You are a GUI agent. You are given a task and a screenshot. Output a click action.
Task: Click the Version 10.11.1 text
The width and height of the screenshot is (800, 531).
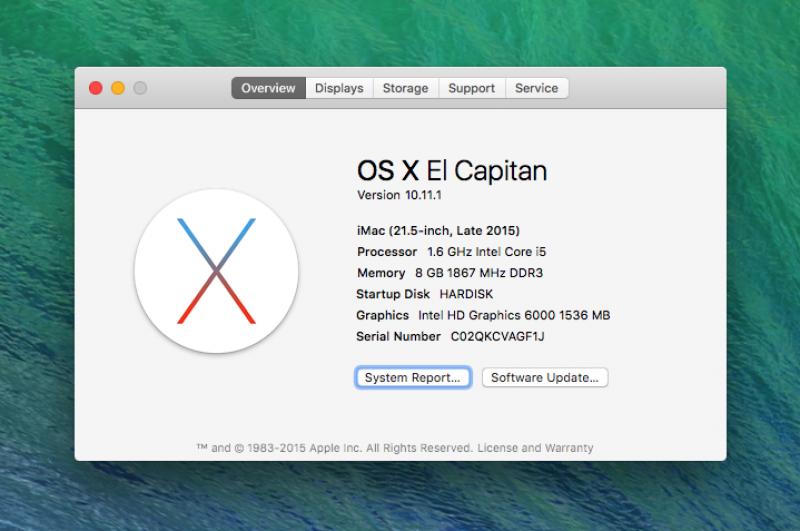coord(399,195)
